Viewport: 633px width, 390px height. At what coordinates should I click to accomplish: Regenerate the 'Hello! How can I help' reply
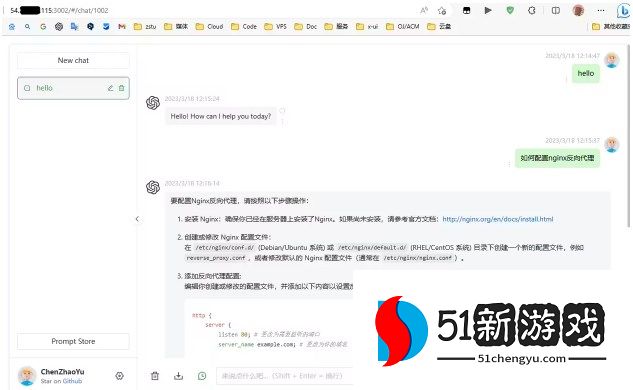tap(282, 110)
